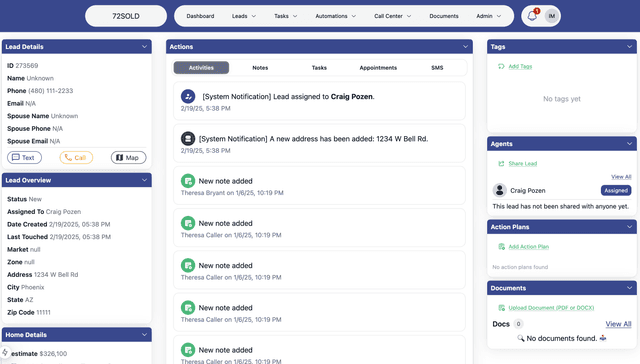Click Upload Document (PDF or DOCX) link
This screenshot has width=640, height=364.
(x=551, y=308)
